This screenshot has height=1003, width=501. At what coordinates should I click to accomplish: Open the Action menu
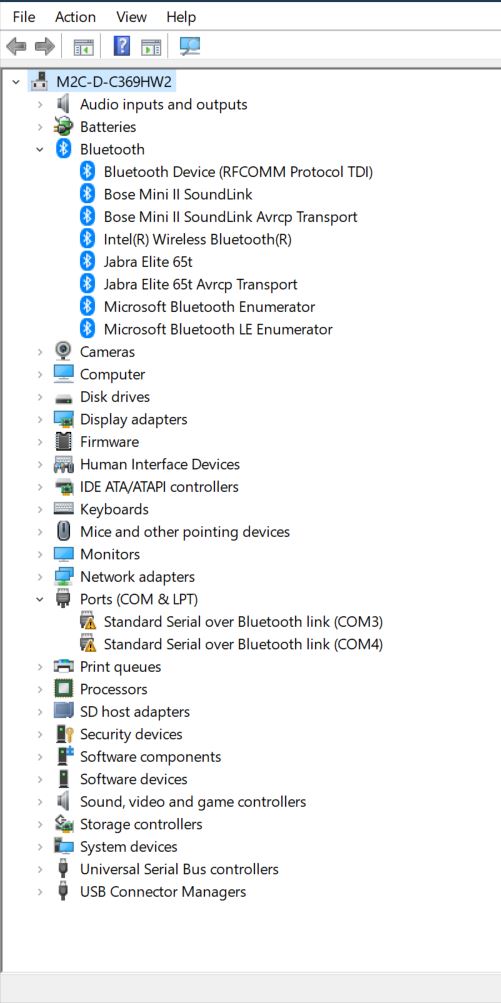tap(76, 17)
